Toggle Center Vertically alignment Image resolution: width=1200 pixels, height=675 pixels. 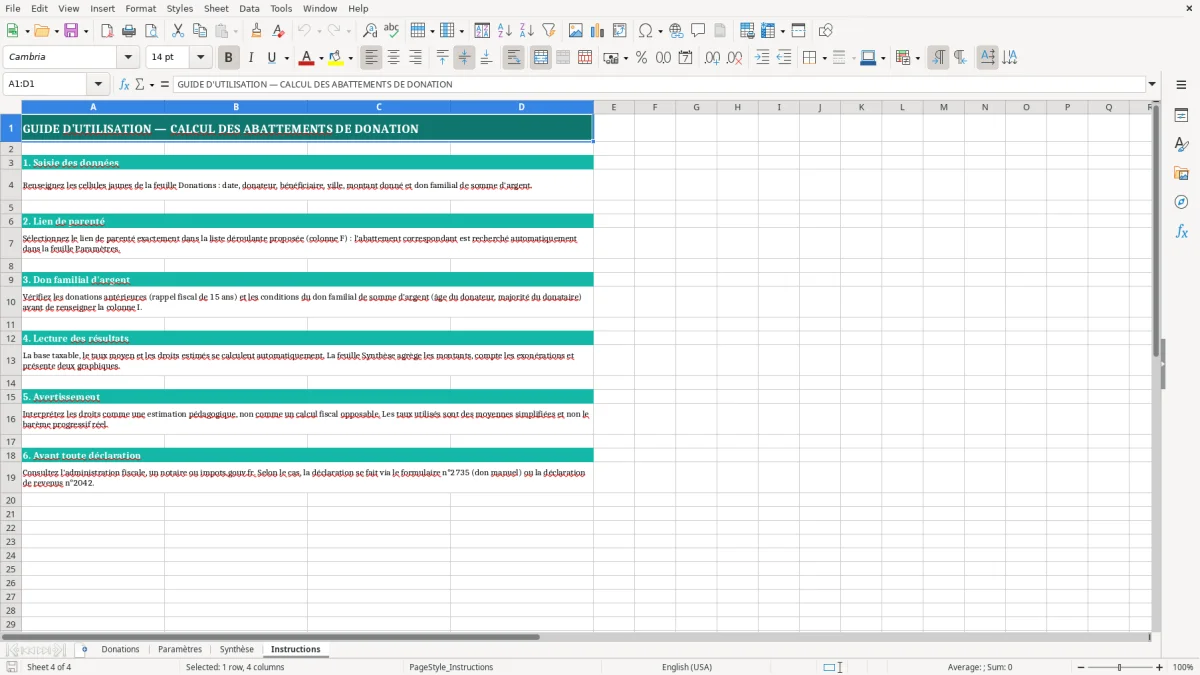(x=464, y=57)
